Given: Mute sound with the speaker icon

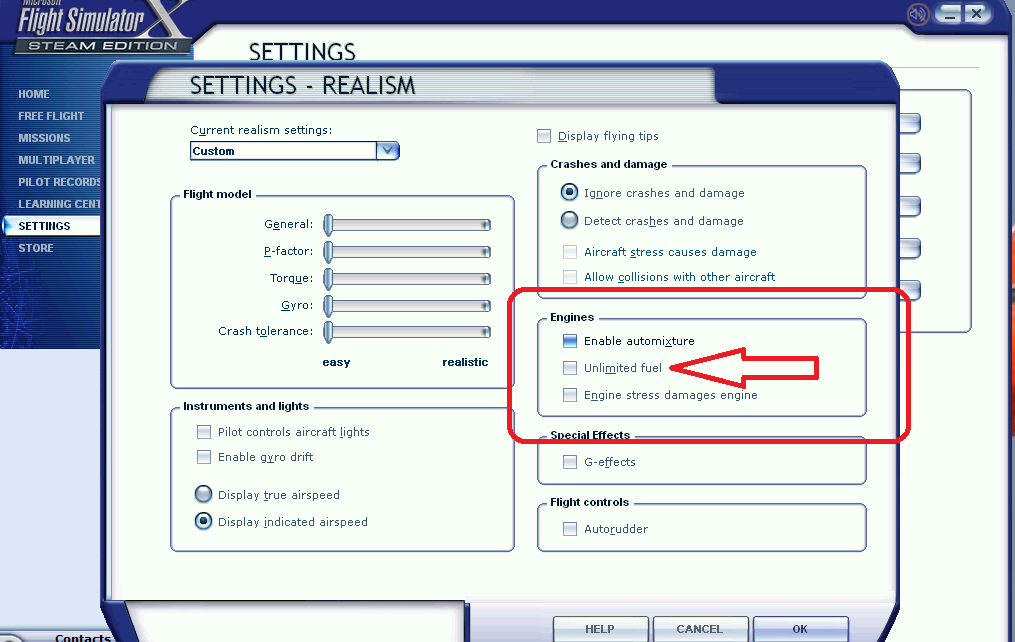Looking at the screenshot, I should point(918,14).
